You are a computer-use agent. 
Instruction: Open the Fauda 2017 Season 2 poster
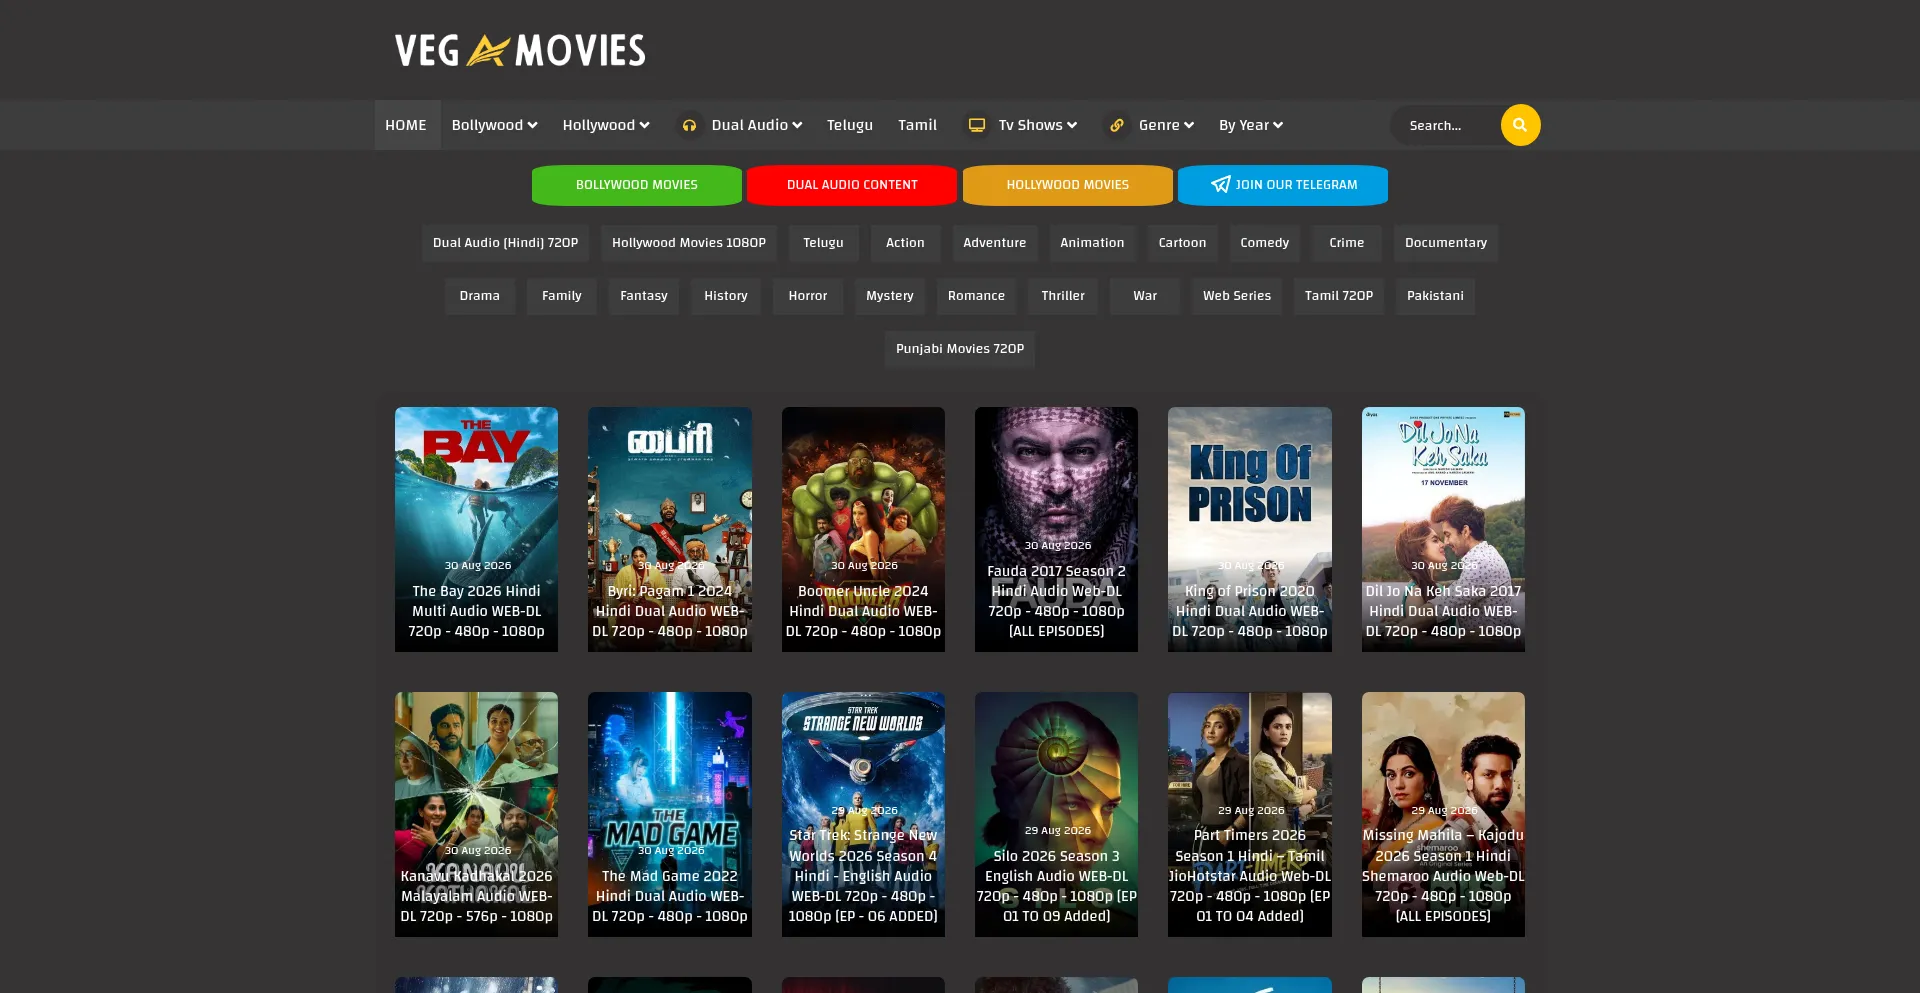point(1056,529)
